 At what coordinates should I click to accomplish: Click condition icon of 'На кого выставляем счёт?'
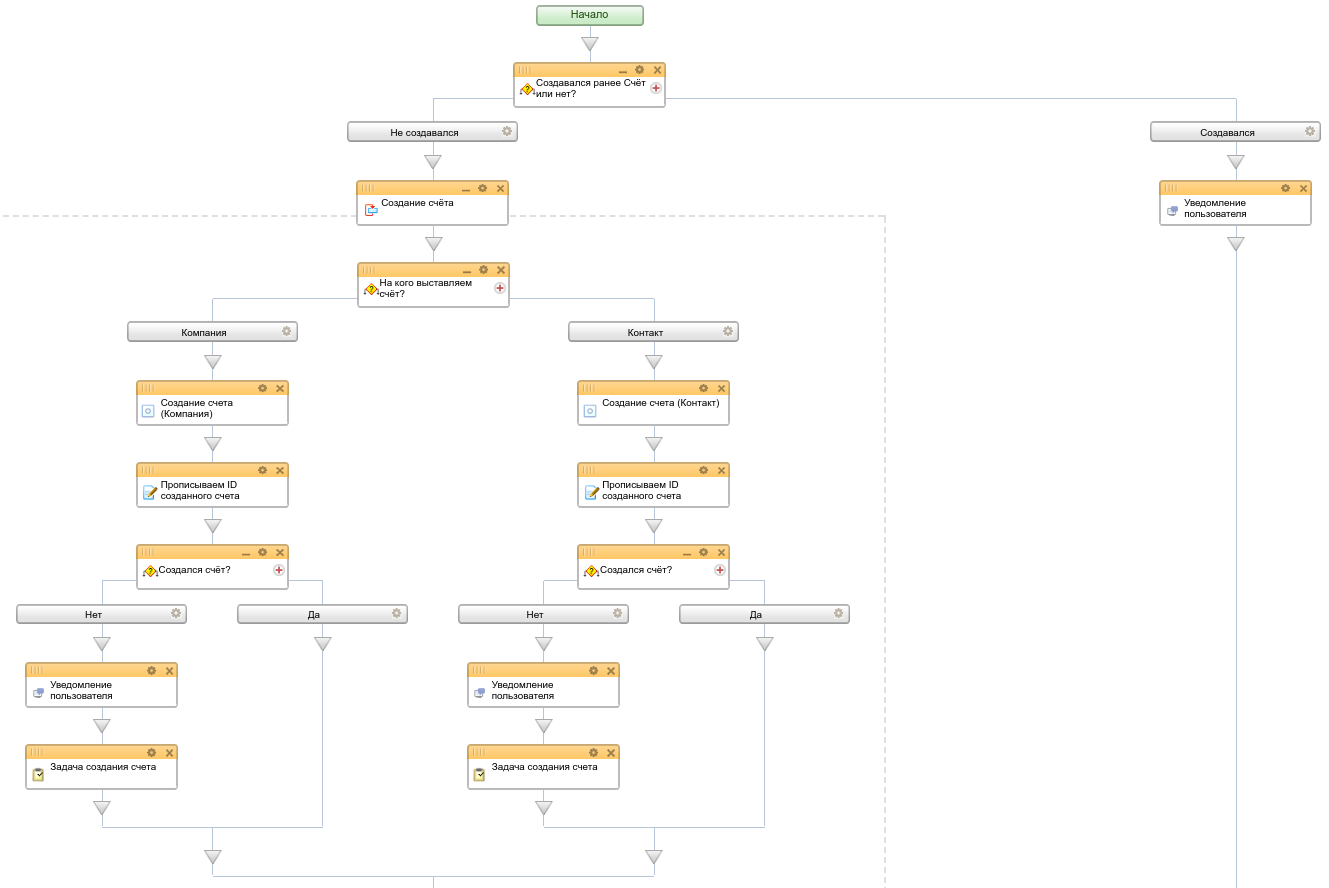(371, 289)
